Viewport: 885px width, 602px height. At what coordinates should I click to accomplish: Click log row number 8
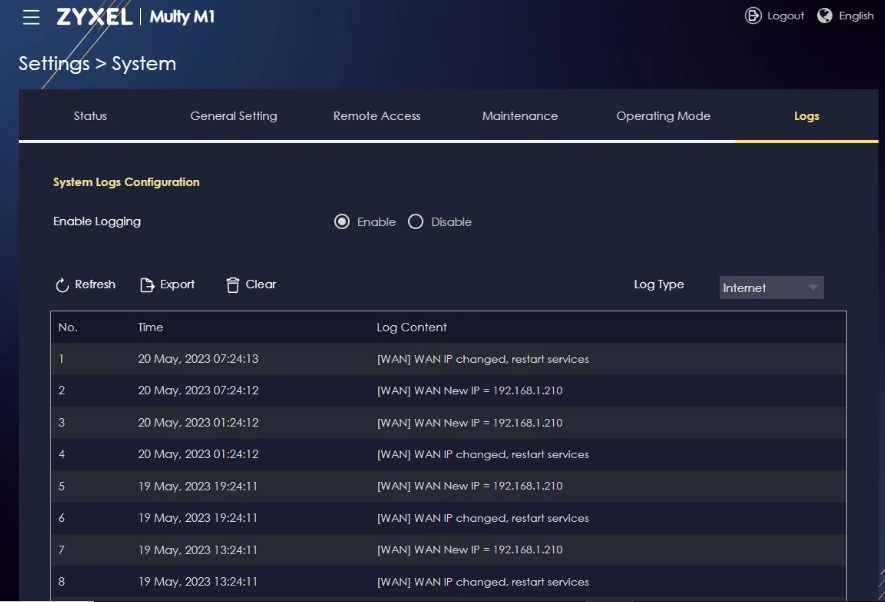[62, 582]
